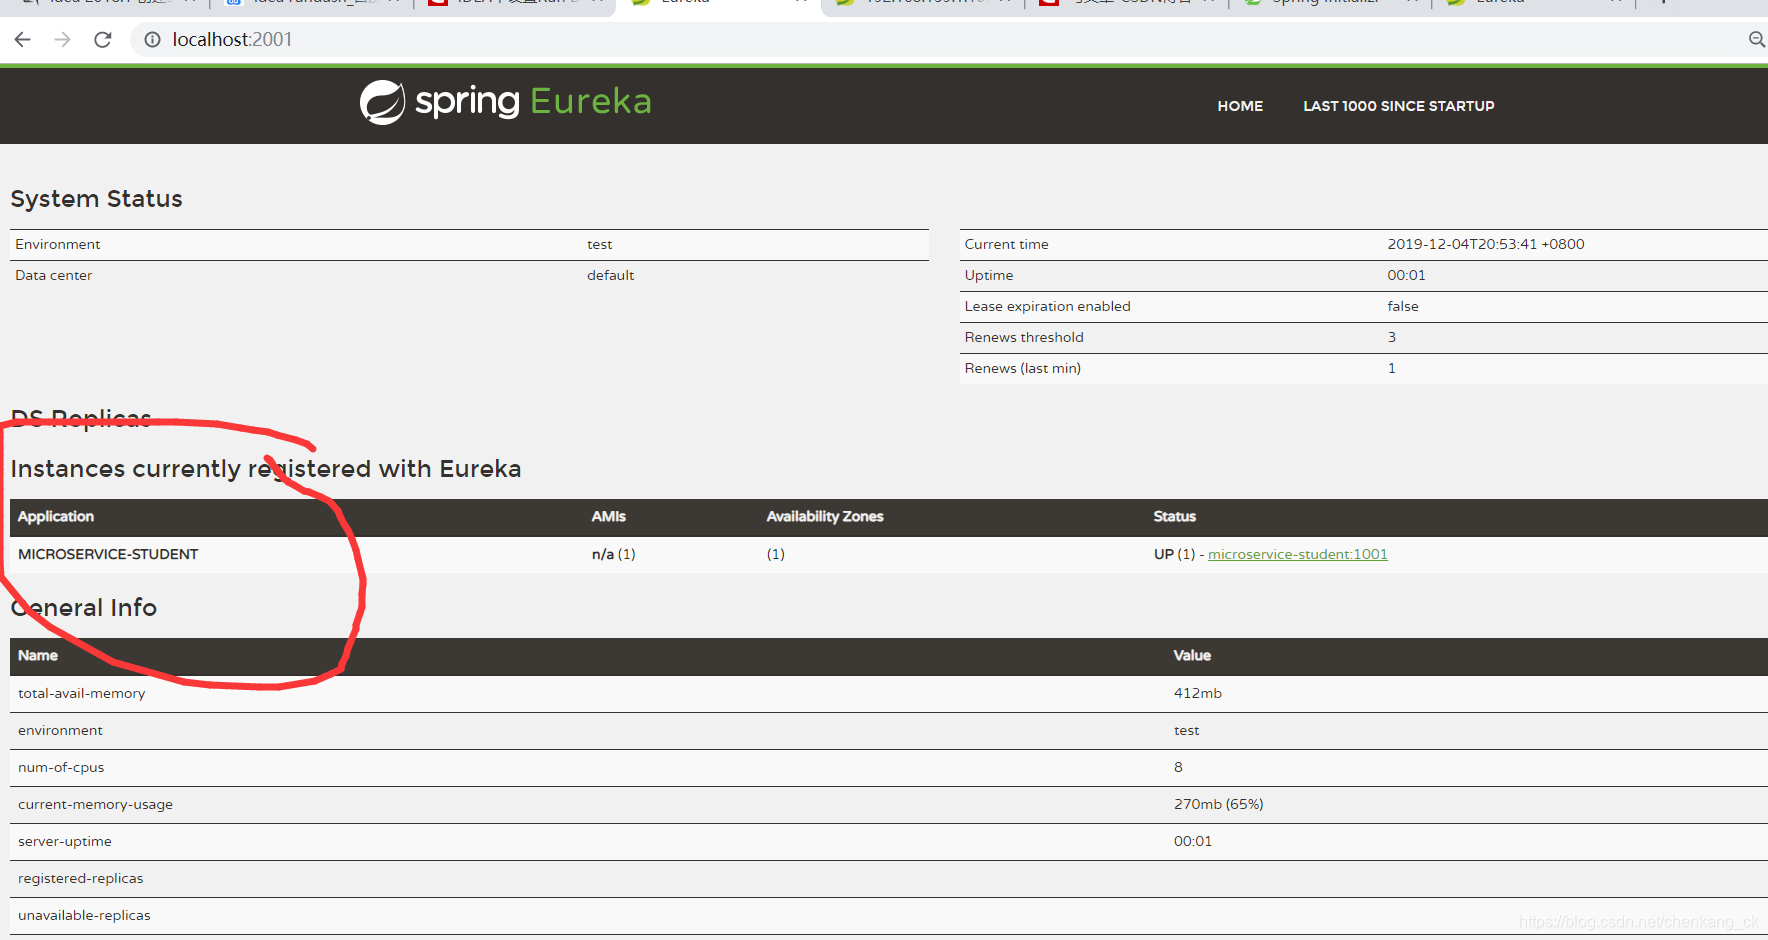The image size is (1768, 940).
Task: Click the server-uptime row name
Action: 65,841
